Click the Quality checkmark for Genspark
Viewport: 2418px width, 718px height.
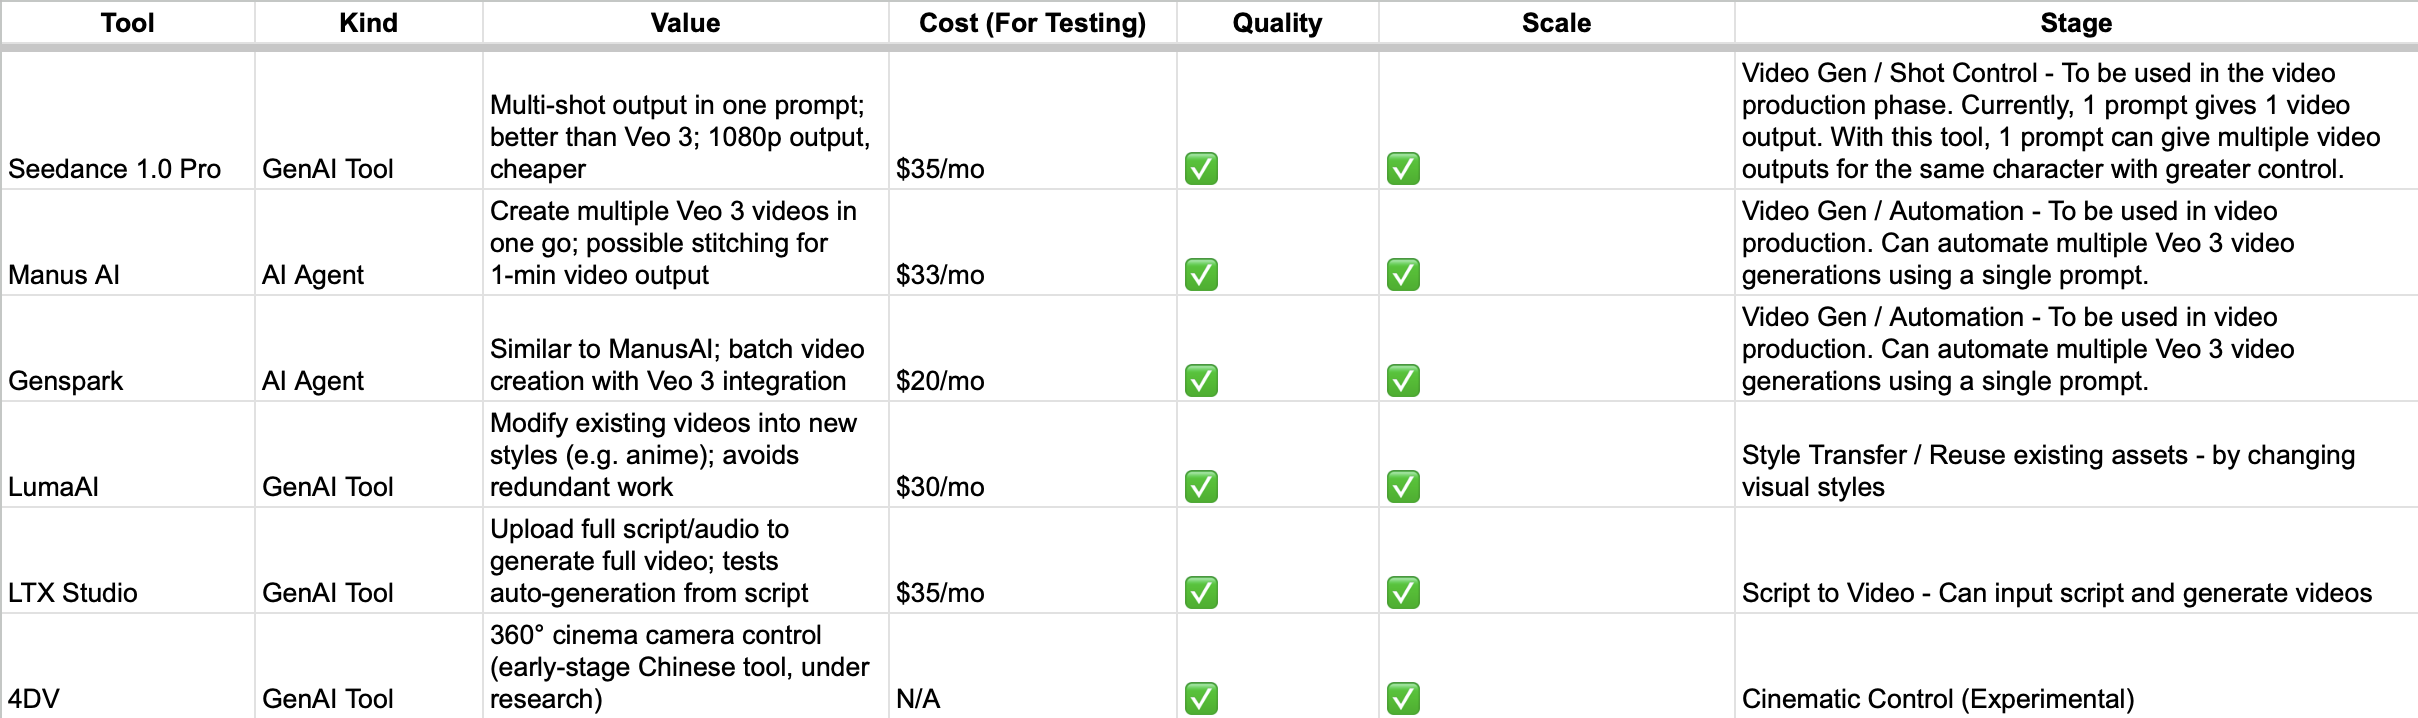tap(1201, 381)
